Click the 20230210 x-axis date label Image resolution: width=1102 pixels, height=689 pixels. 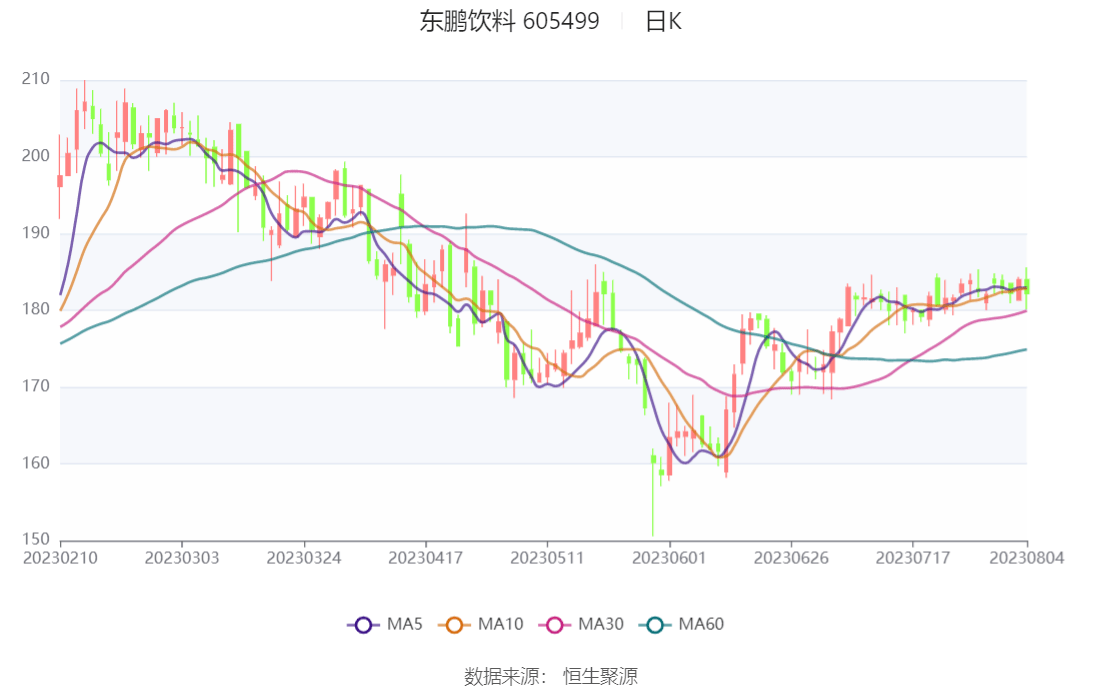[60, 557]
